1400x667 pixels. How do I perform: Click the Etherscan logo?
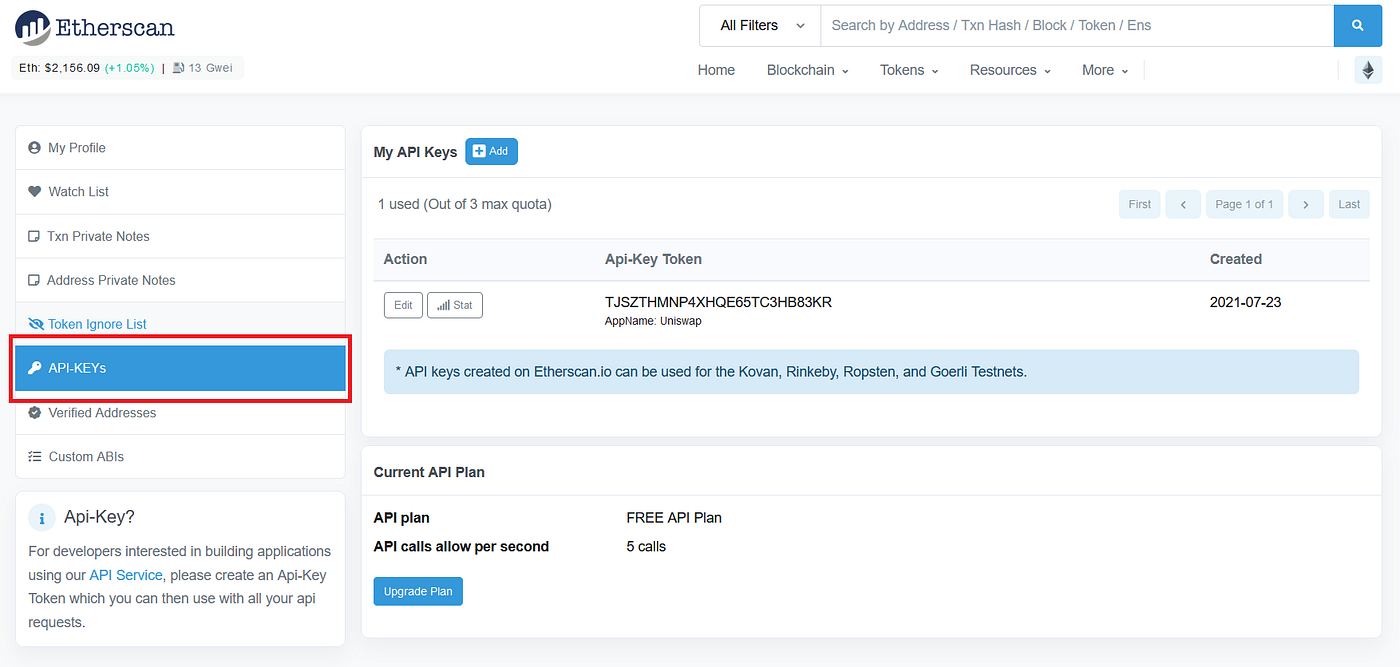pyautogui.click(x=93, y=27)
